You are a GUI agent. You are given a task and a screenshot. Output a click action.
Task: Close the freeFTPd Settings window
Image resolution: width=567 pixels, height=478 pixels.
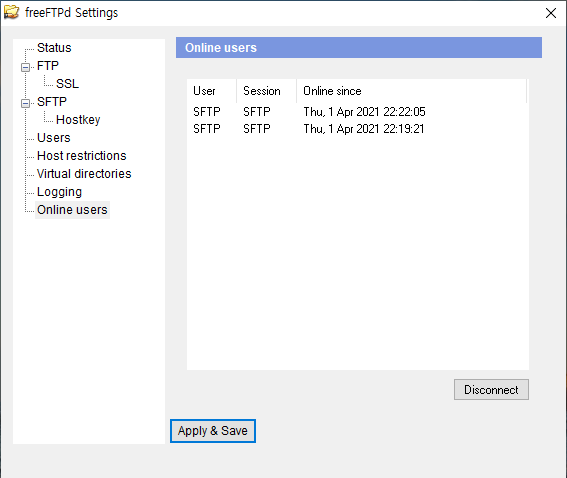(x=551, y=13)
